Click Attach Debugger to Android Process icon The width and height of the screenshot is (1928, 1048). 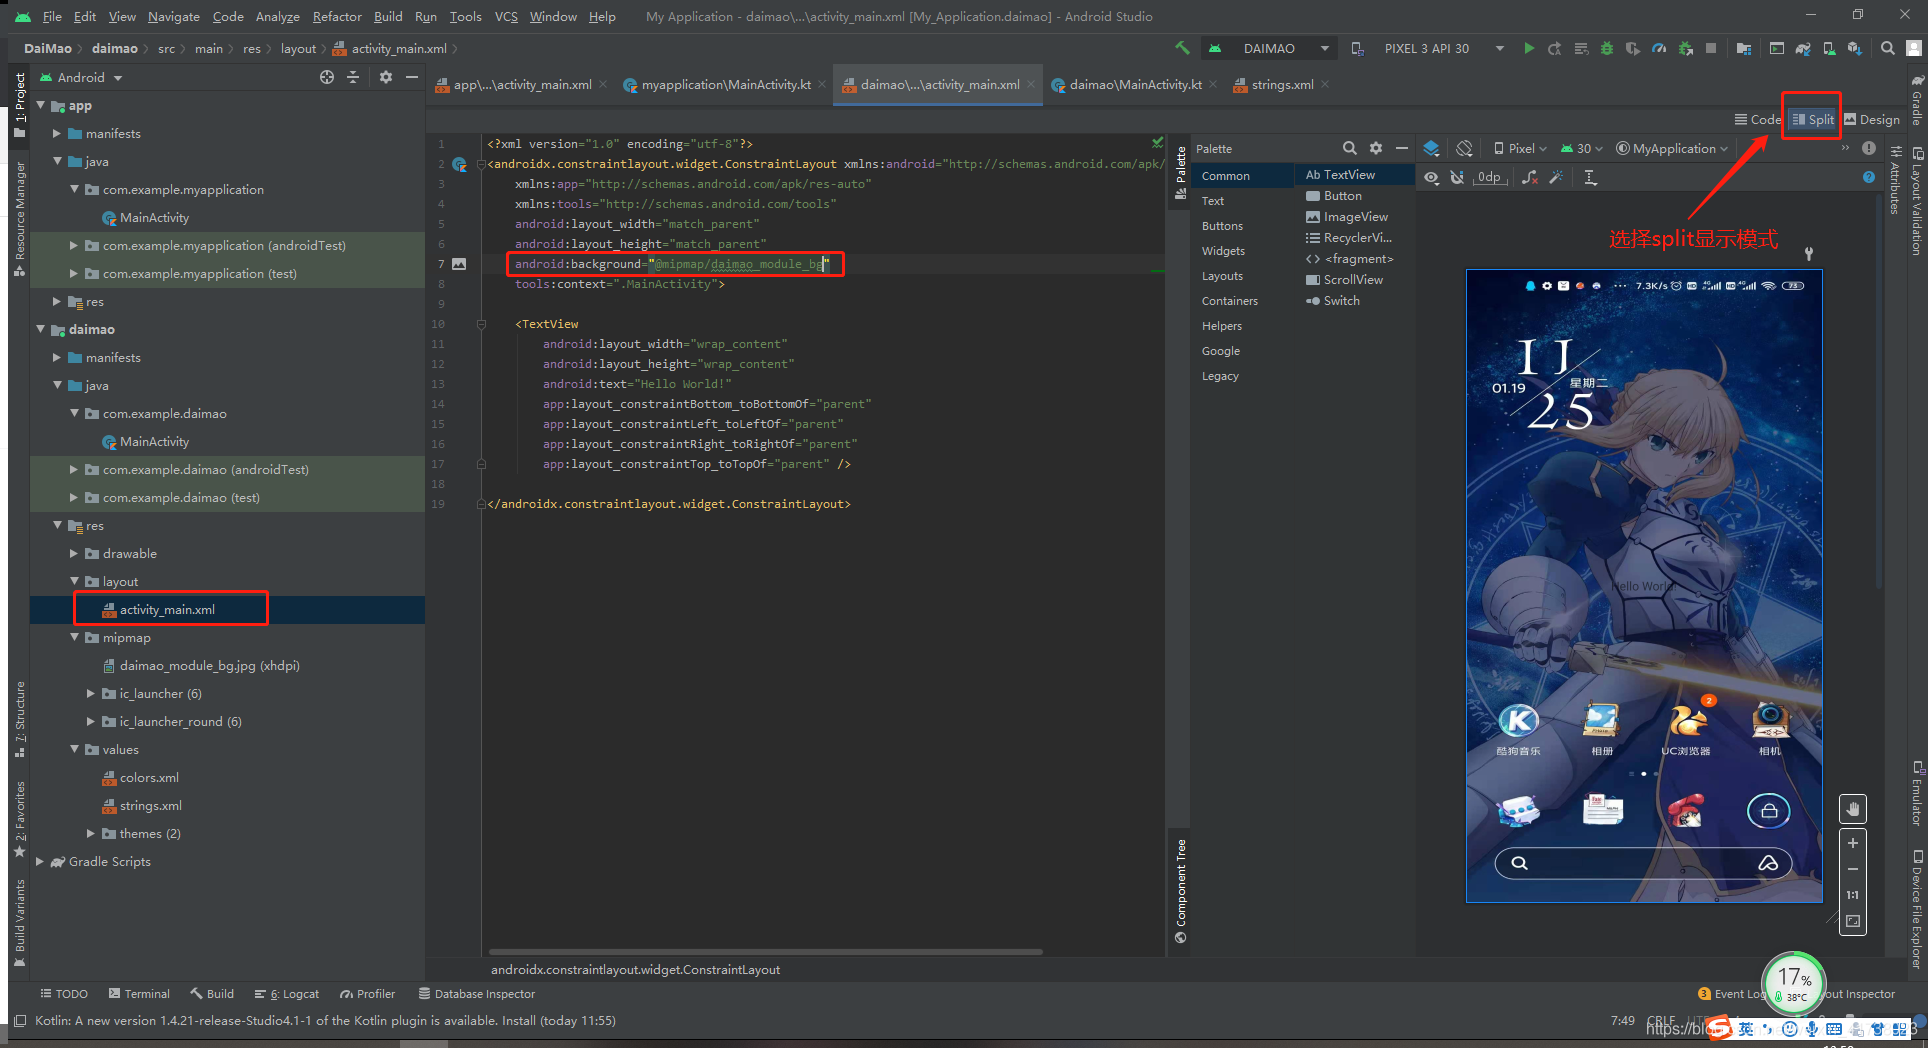[1686, 48]
